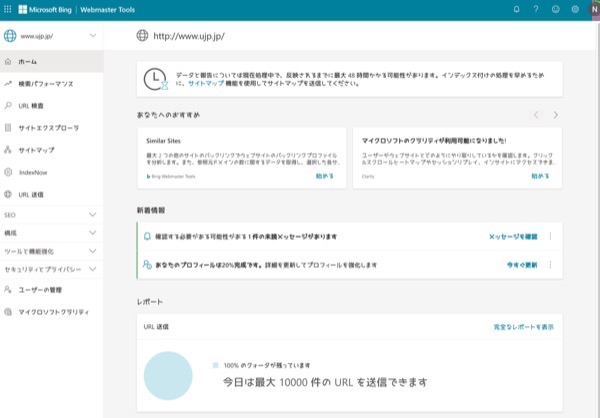Image resolution: width=600 pixels, height=418 pixels.
Task: Click the profile icon in profile completion row
Action: point(147,265)
